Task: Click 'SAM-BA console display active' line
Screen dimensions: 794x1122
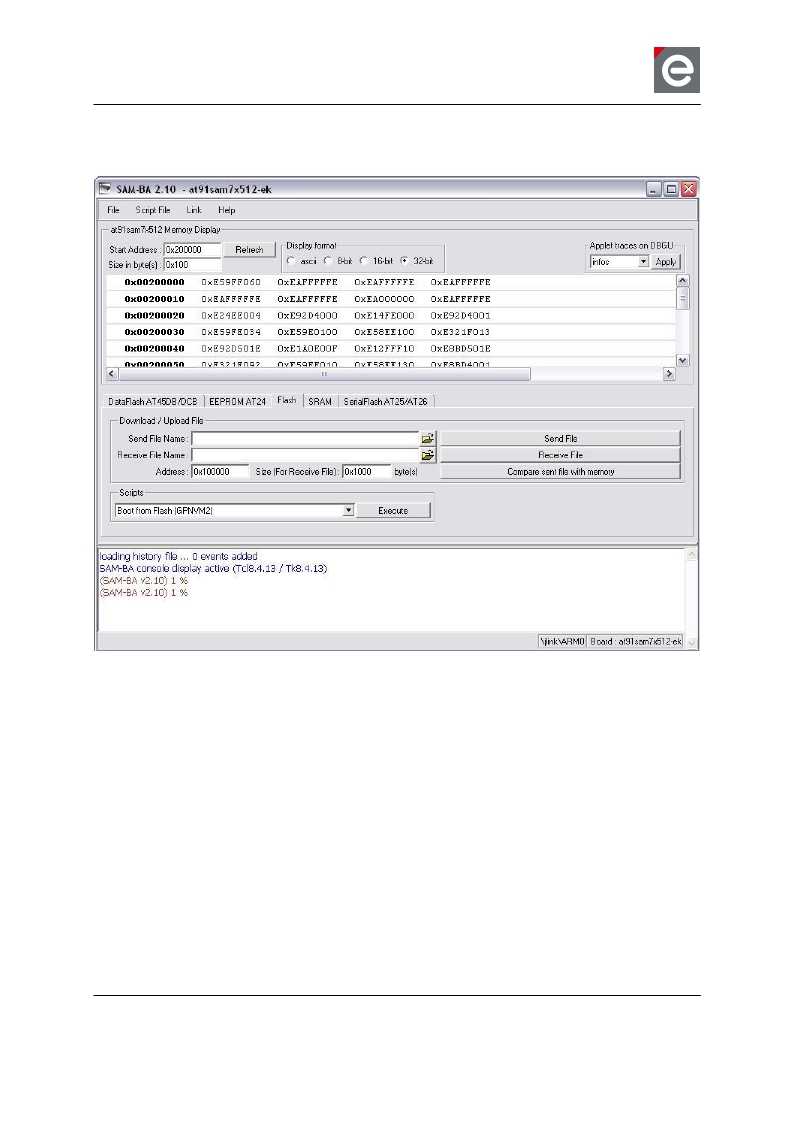Action: click(213, 568)
